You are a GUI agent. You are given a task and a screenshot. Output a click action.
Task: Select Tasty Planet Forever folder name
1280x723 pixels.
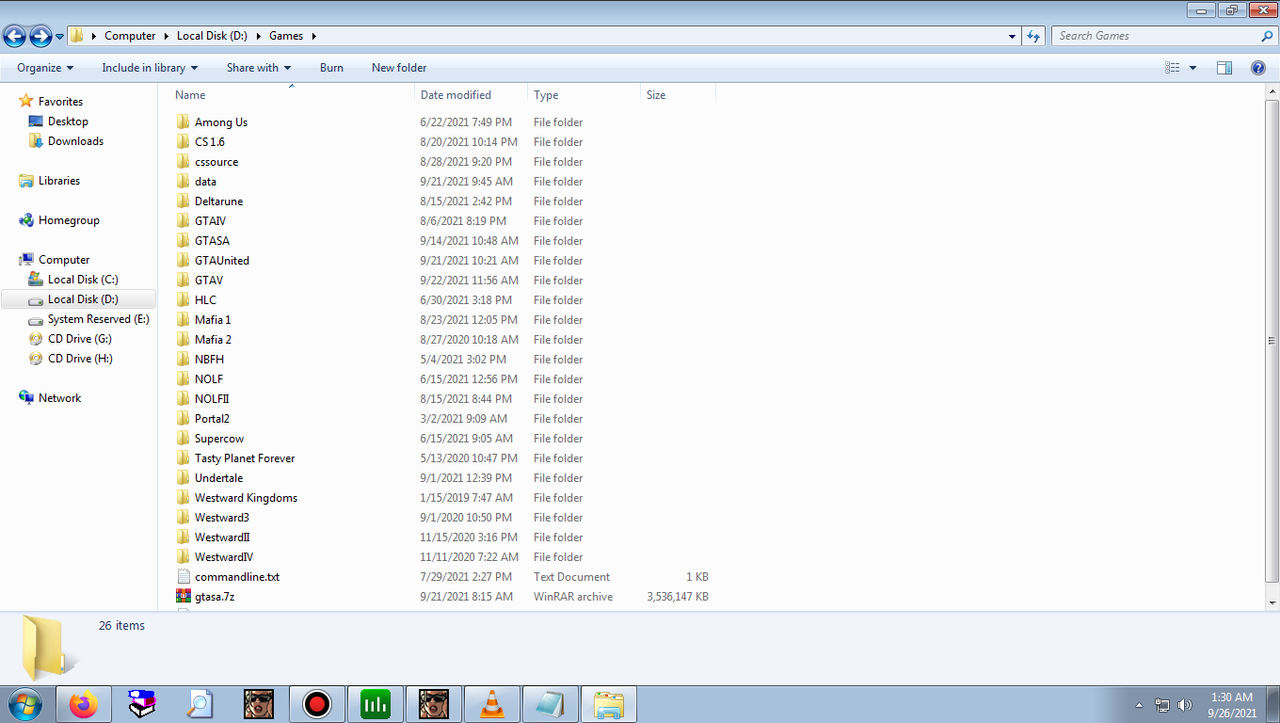click(245, 458)
